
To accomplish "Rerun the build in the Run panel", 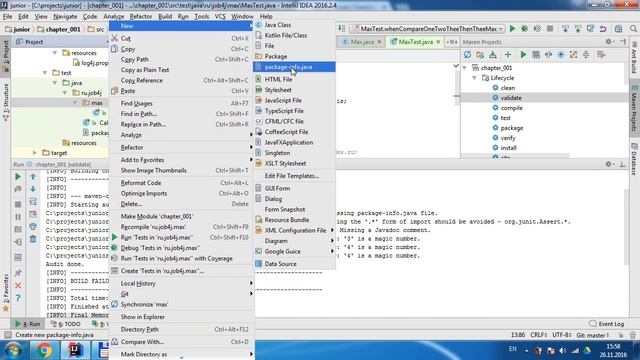I will click(x=18, y=177).
